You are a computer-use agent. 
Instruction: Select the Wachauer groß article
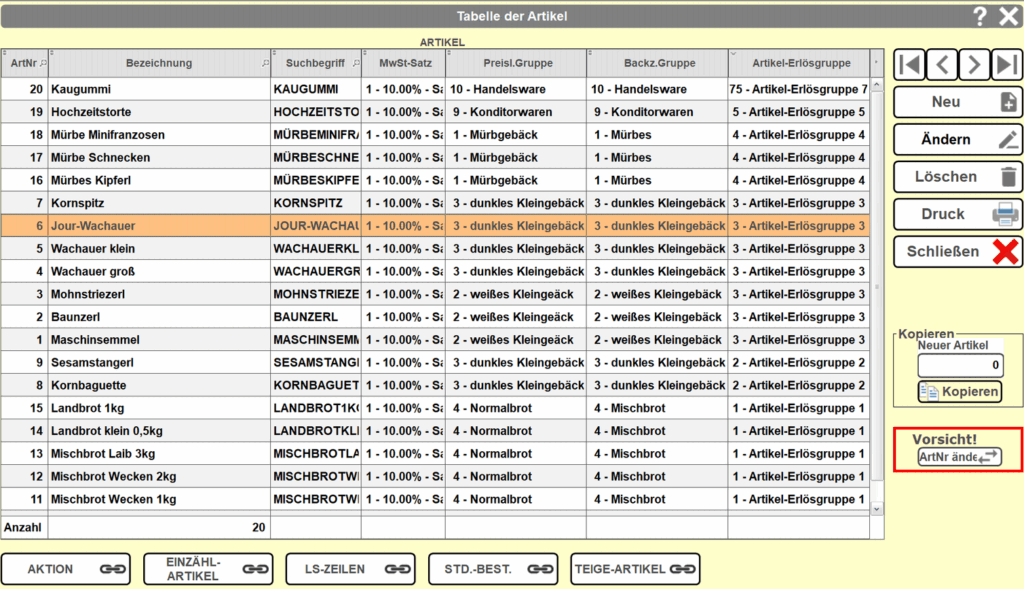click(435, 272)
